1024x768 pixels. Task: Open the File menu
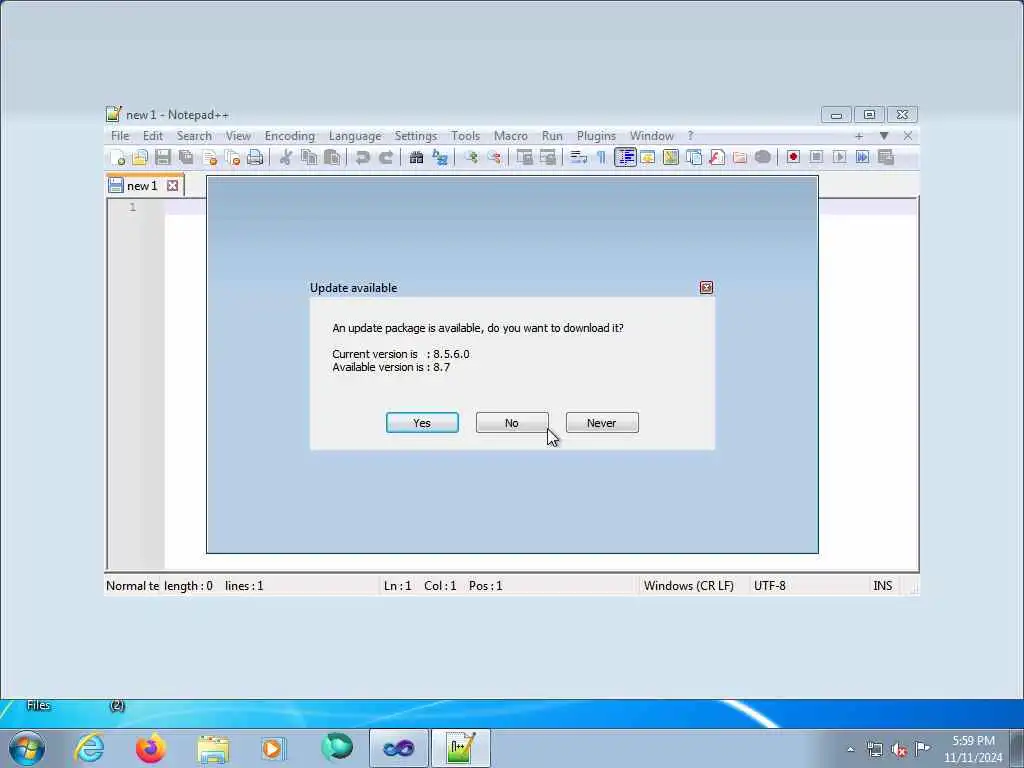[120, 136]
